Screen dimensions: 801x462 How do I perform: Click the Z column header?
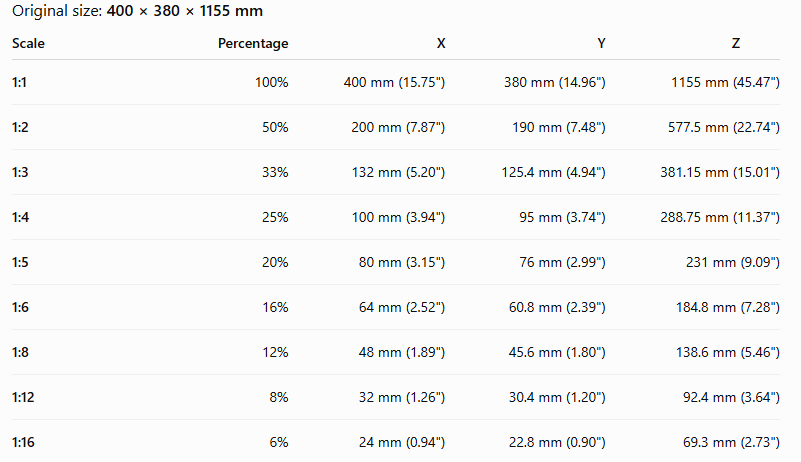[736, 43]
